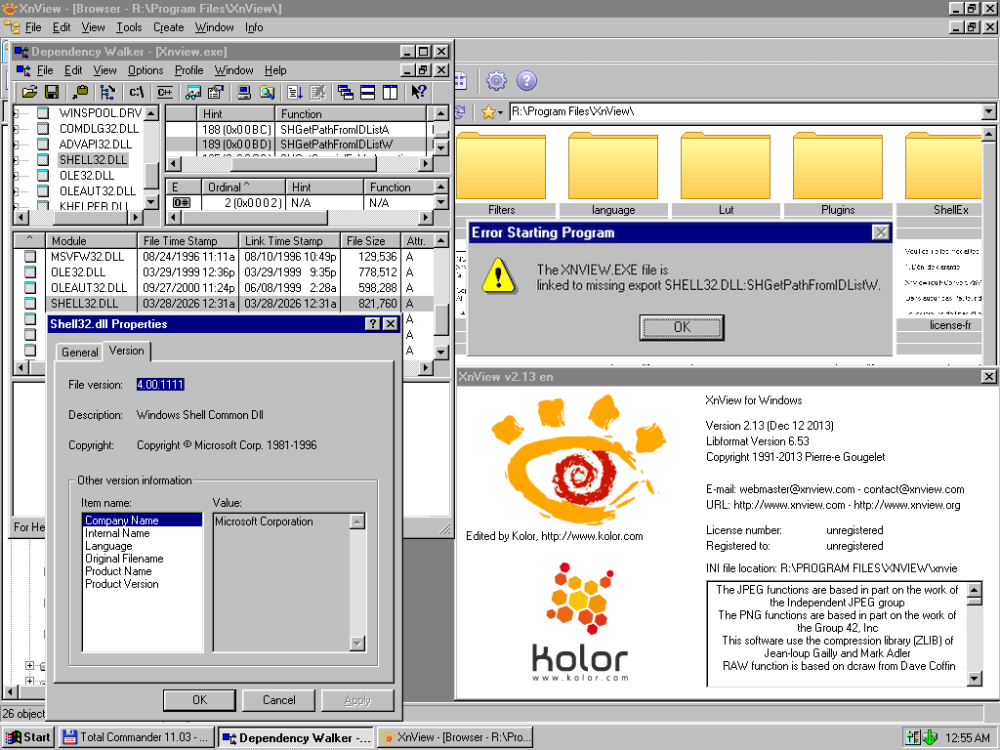Screen dimensions: 1000x750
Task: Open the Profile menu in Dependency Walker
Action: pyautogui.click(x=189, y=70)
